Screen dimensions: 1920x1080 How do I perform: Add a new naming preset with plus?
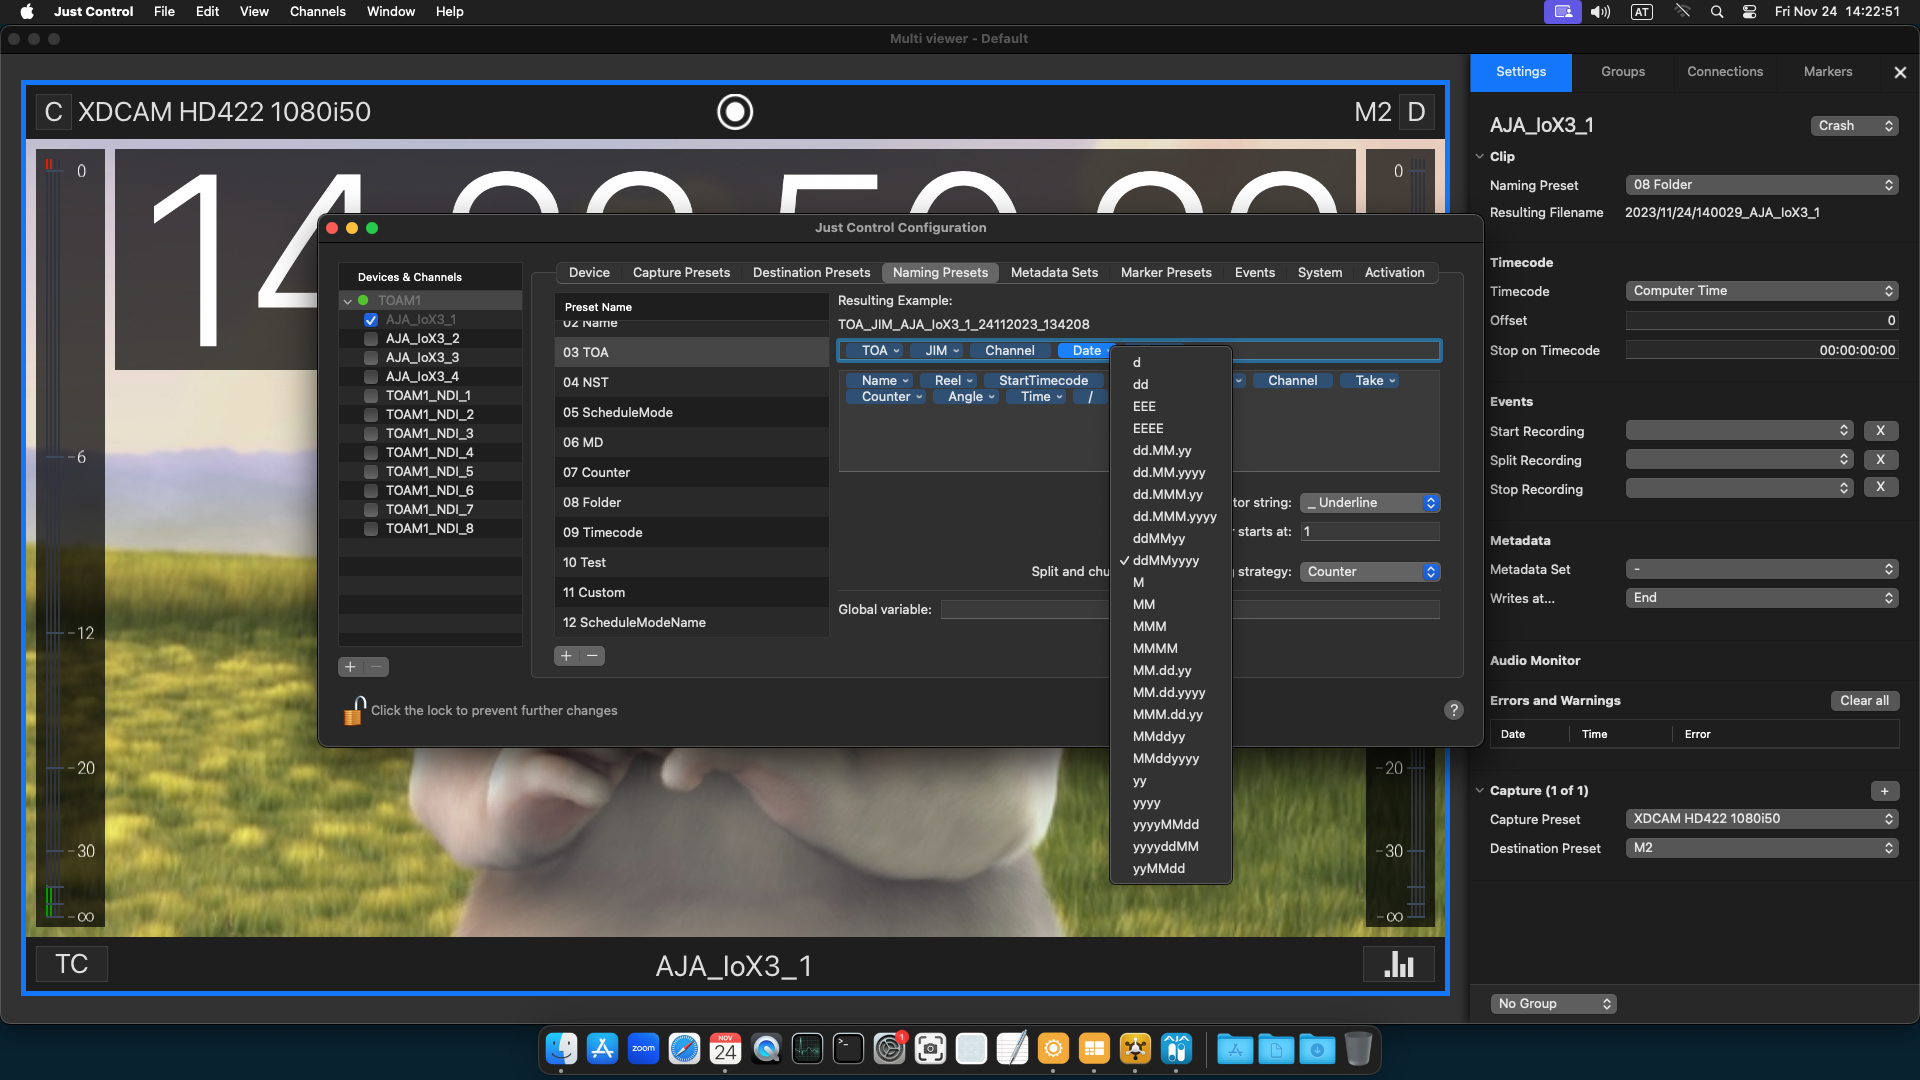point(566,656)
